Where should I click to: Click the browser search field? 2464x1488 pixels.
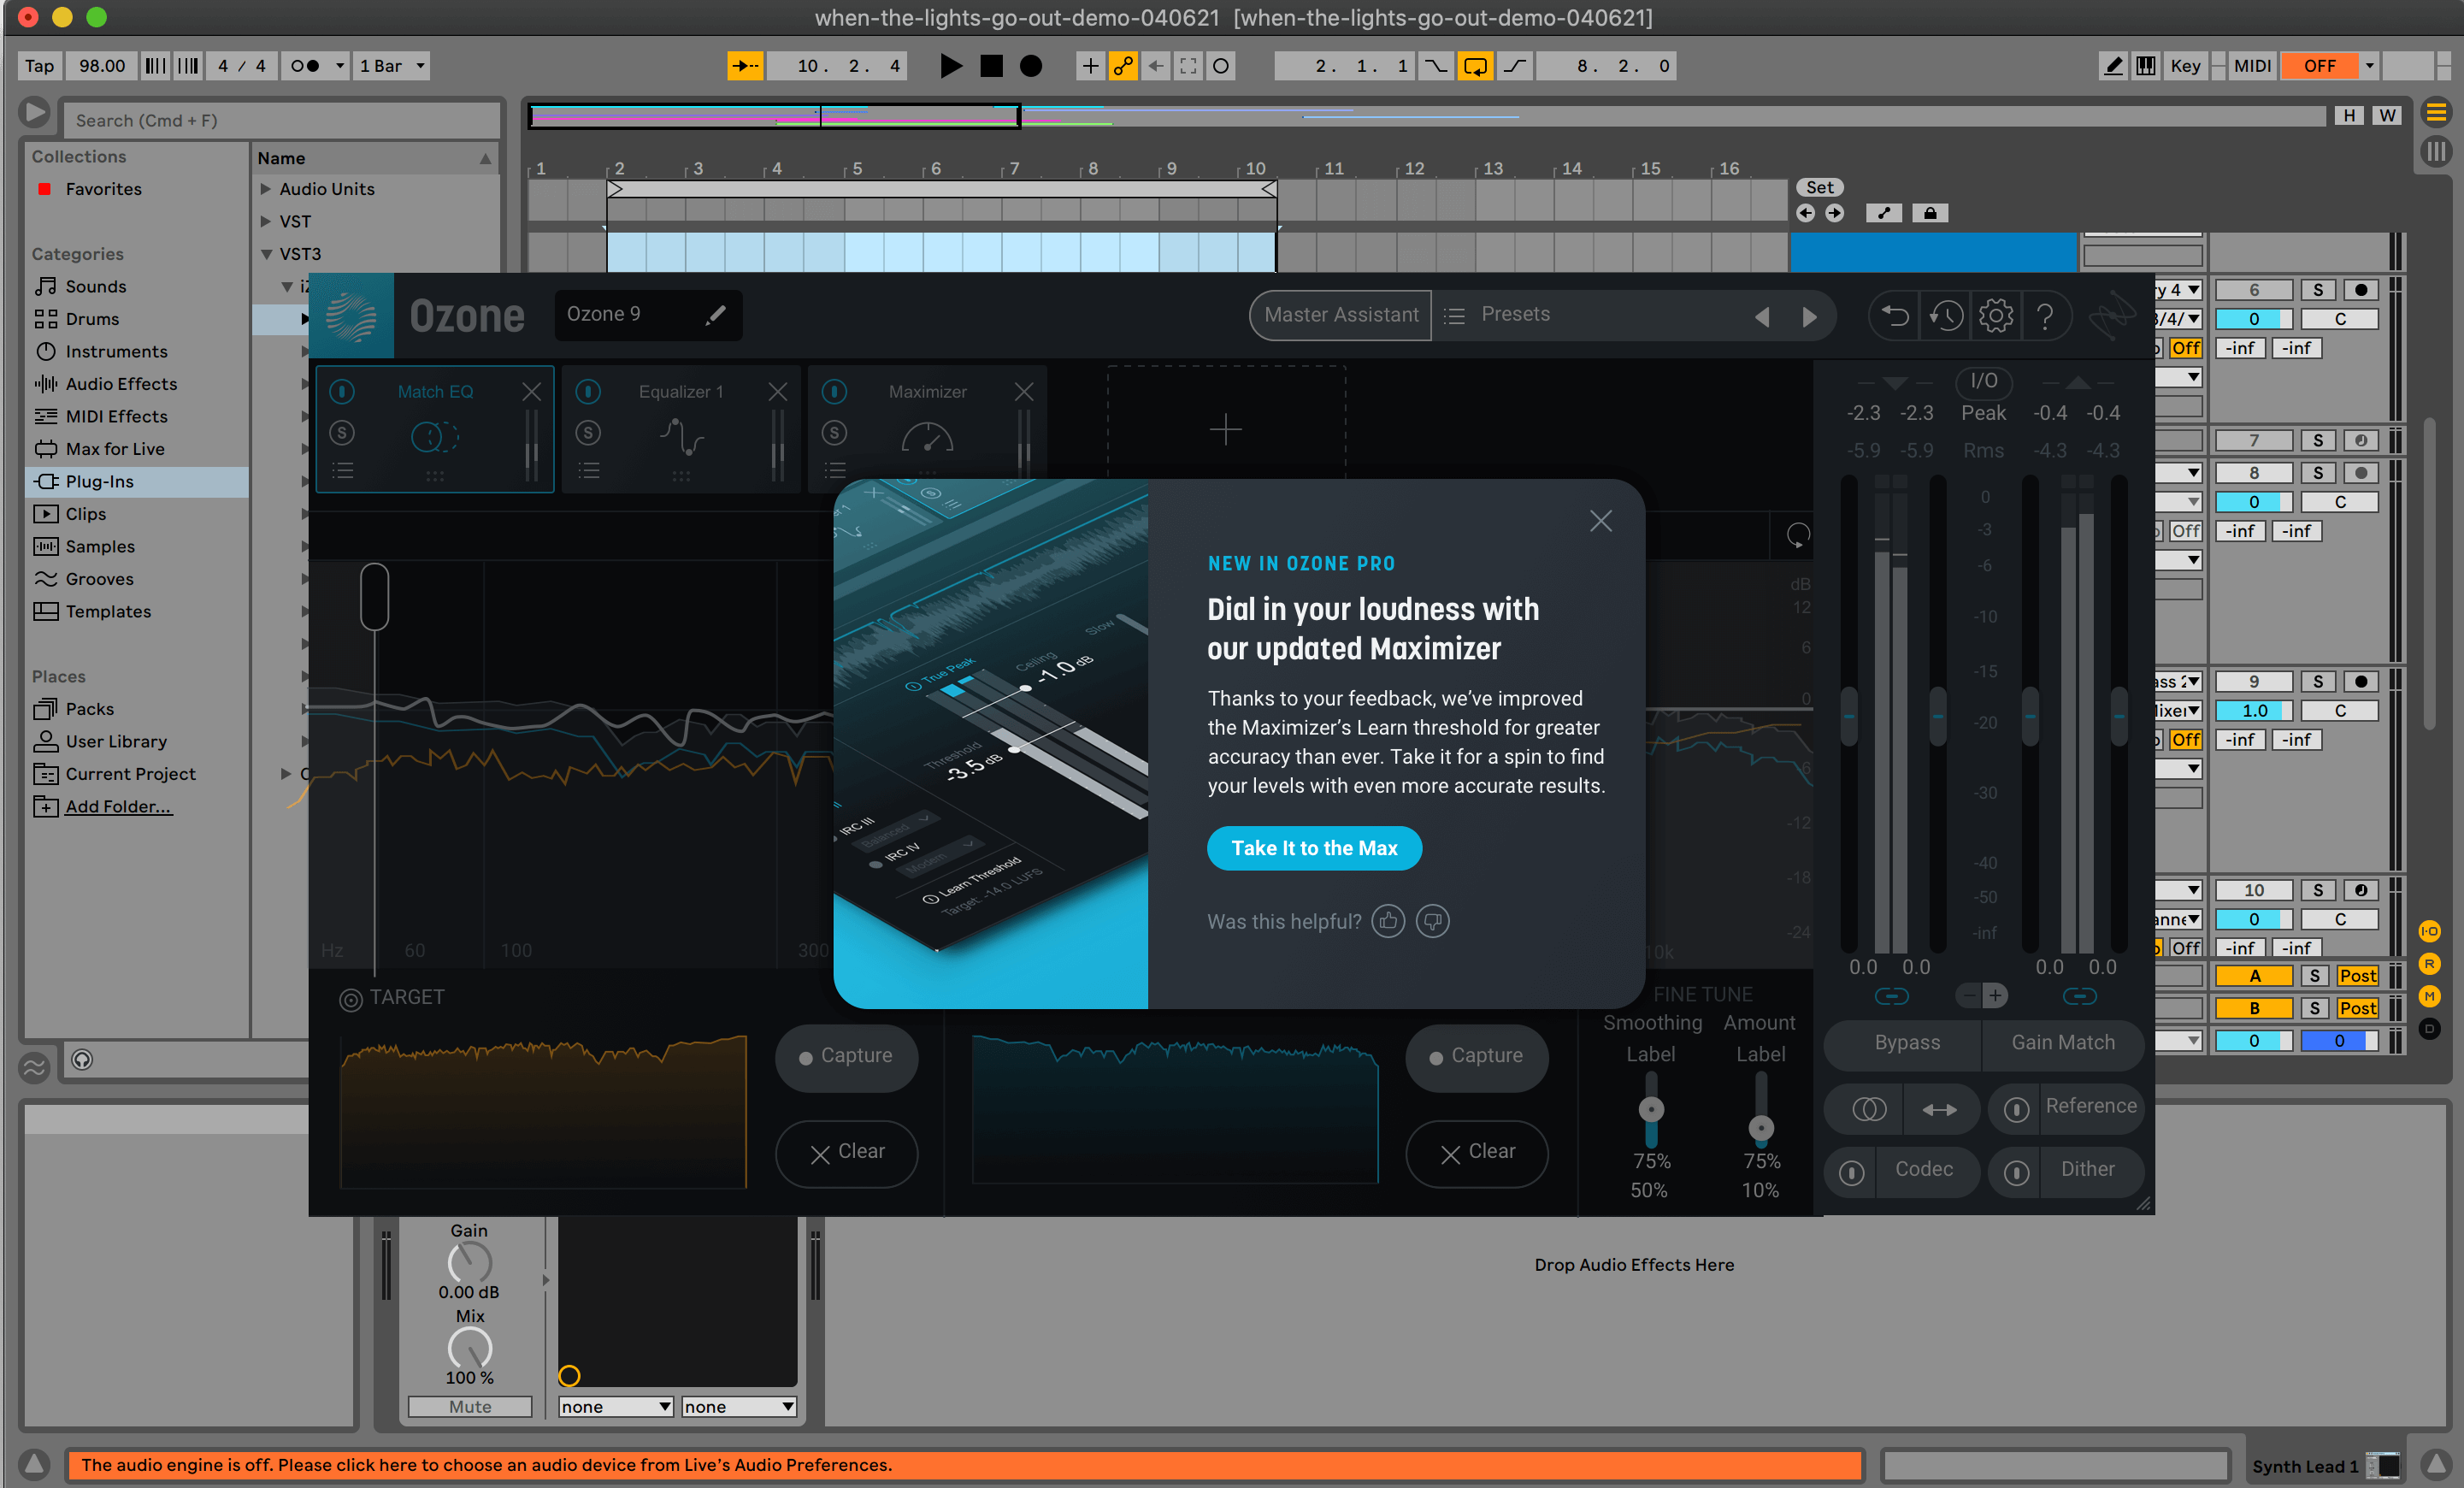pos(282,120)
